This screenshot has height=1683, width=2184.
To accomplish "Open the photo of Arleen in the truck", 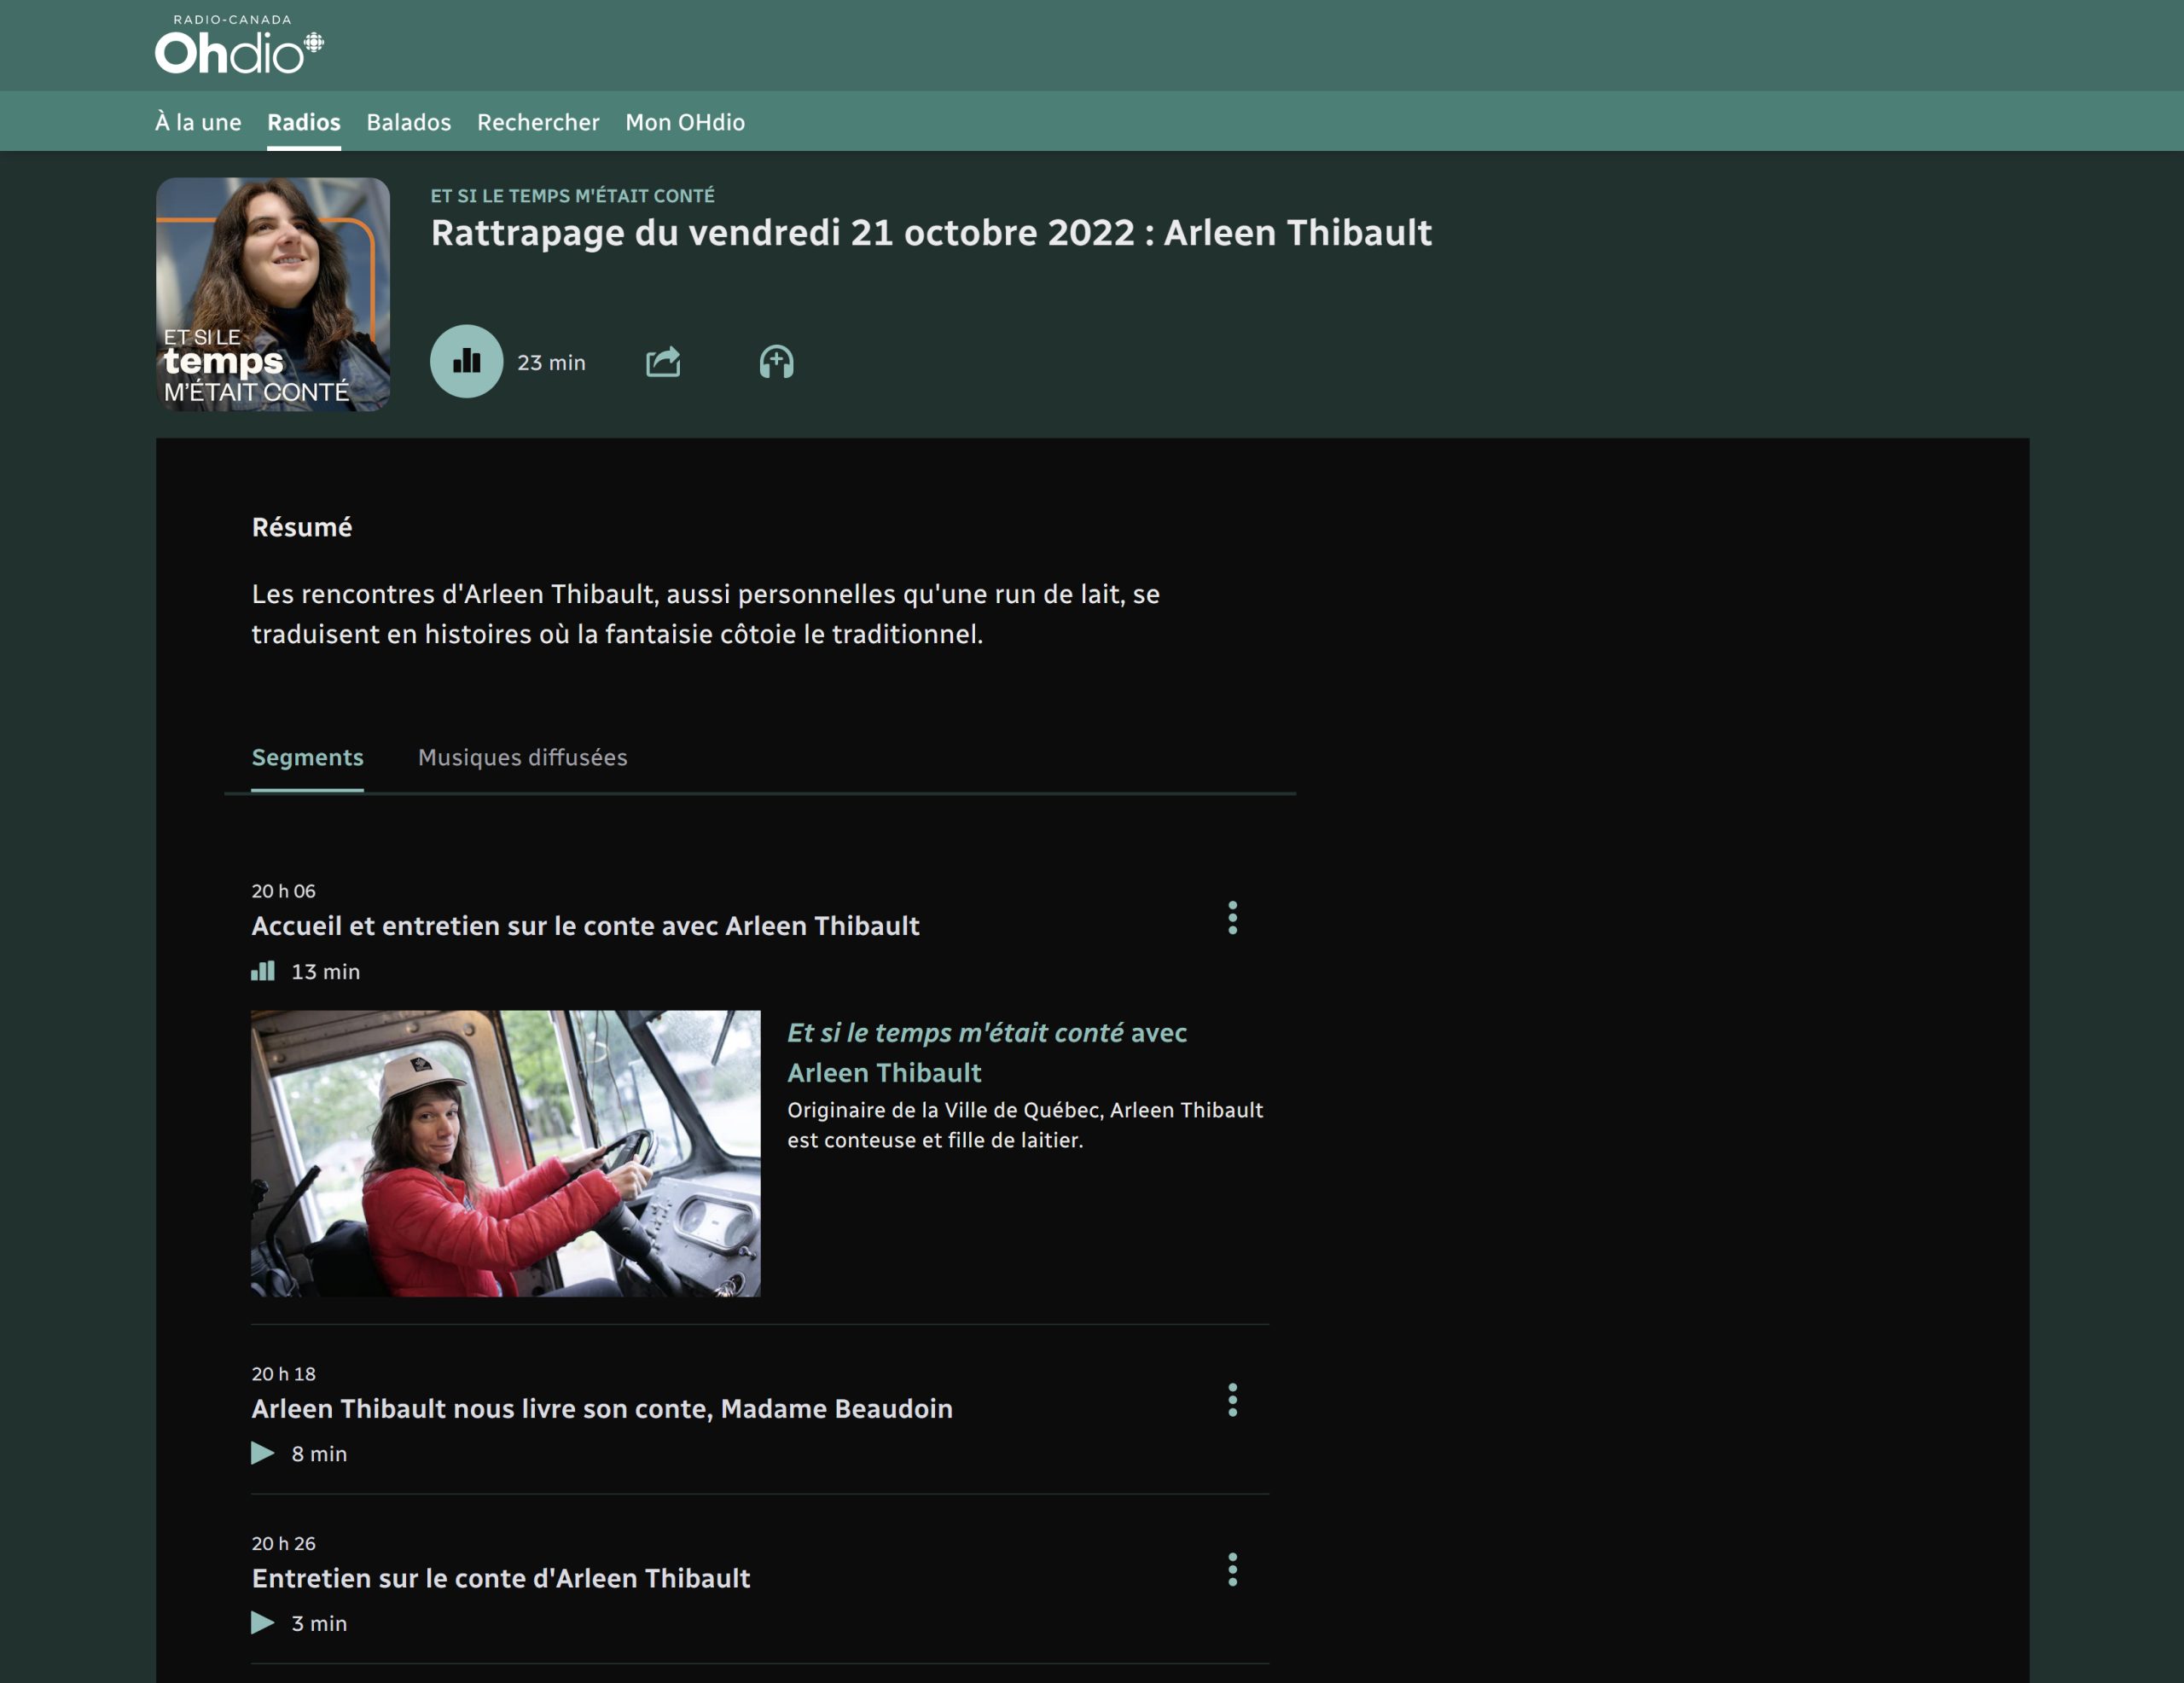I will point(505,1153).
